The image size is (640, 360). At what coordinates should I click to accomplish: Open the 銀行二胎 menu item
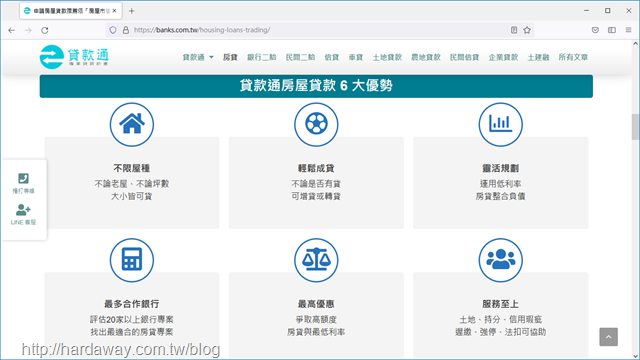pos(262,57)
